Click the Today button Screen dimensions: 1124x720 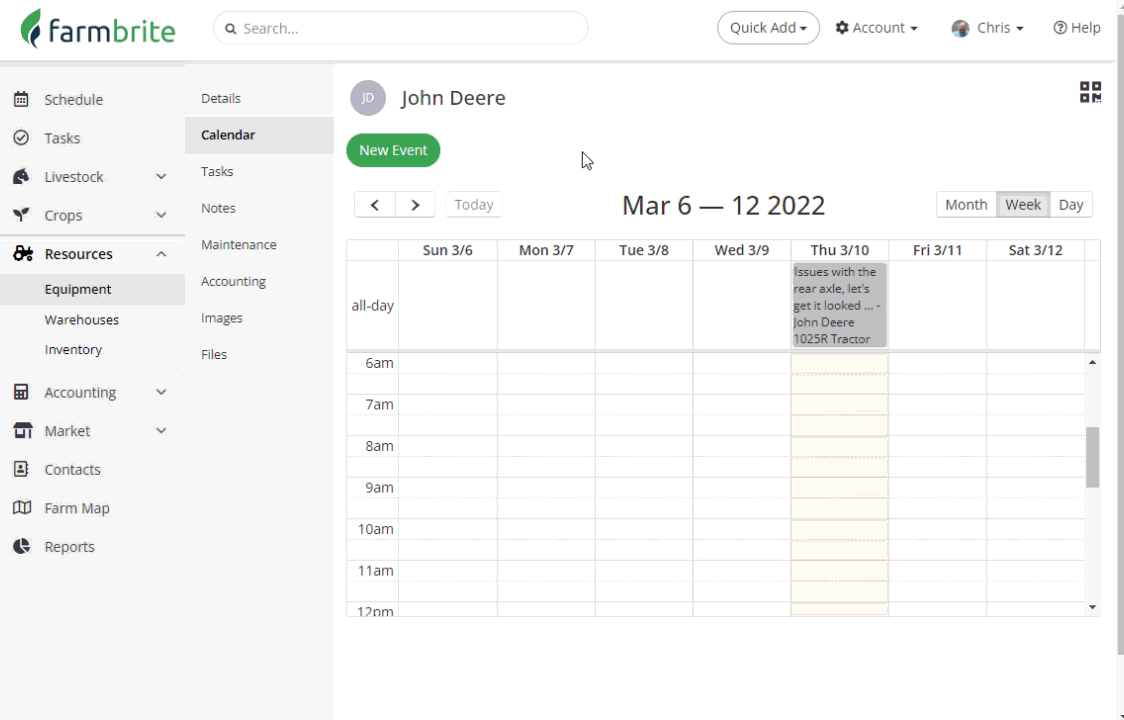point(474,205)
